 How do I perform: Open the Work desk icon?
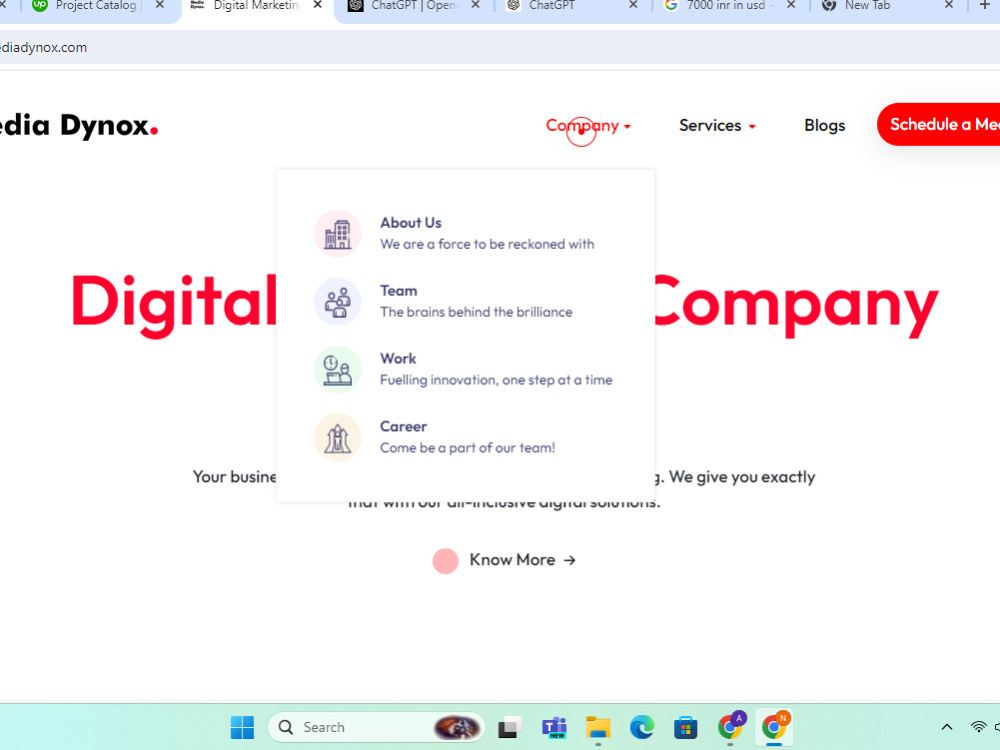[337, 369]
